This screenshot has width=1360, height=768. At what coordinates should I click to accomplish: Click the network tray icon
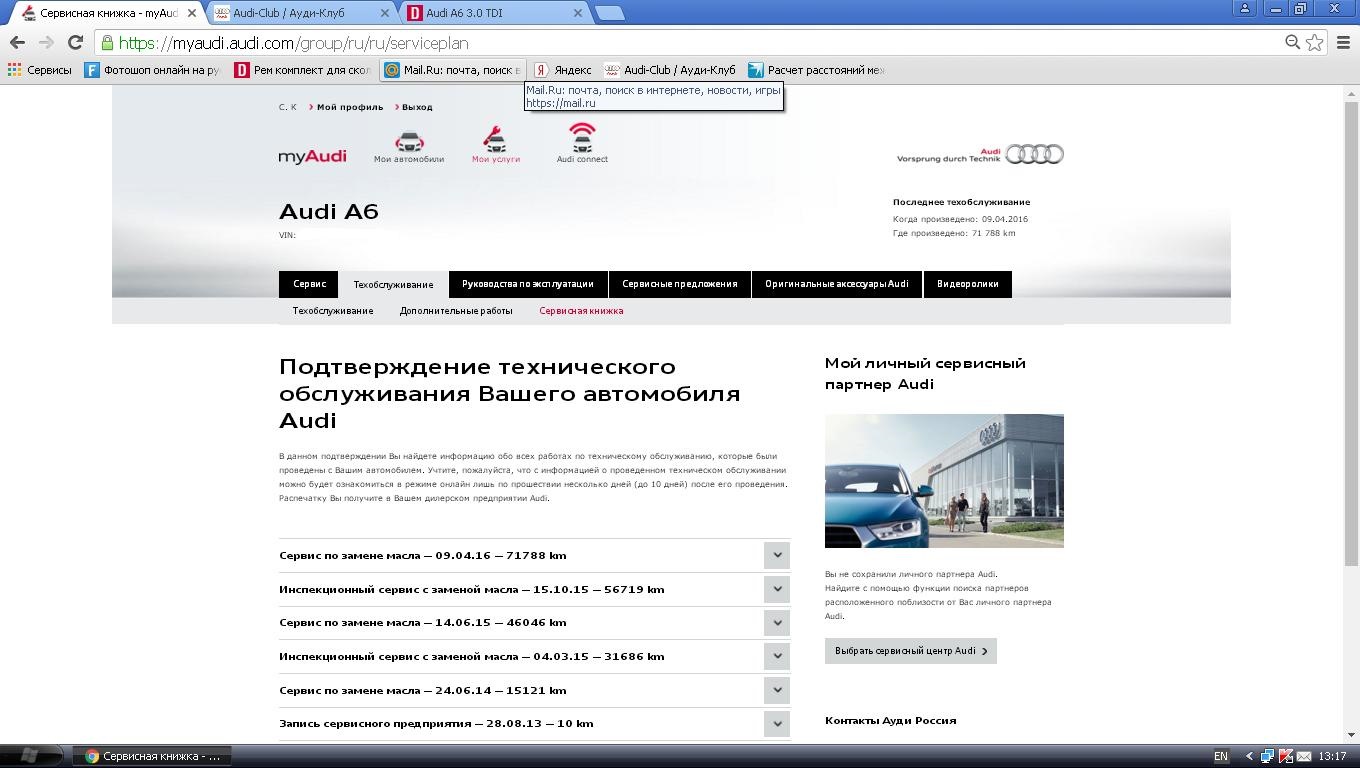[x=1268, y=757]
